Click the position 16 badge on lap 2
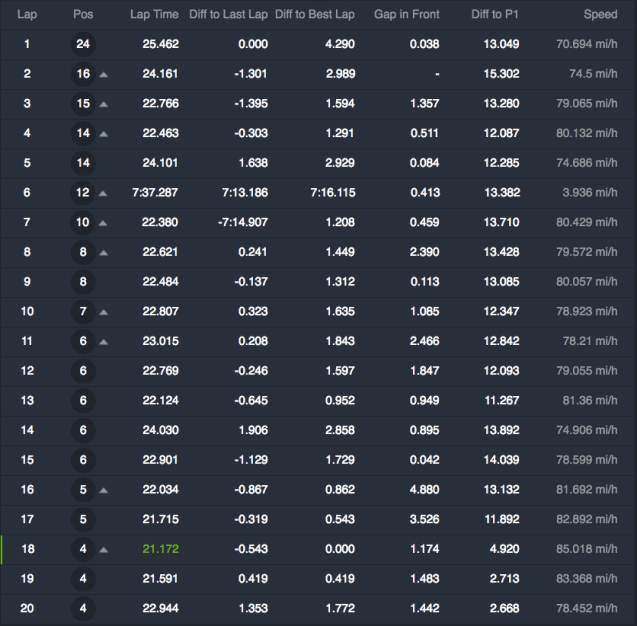This screenshot has width=637, height=626. point(83,74)
